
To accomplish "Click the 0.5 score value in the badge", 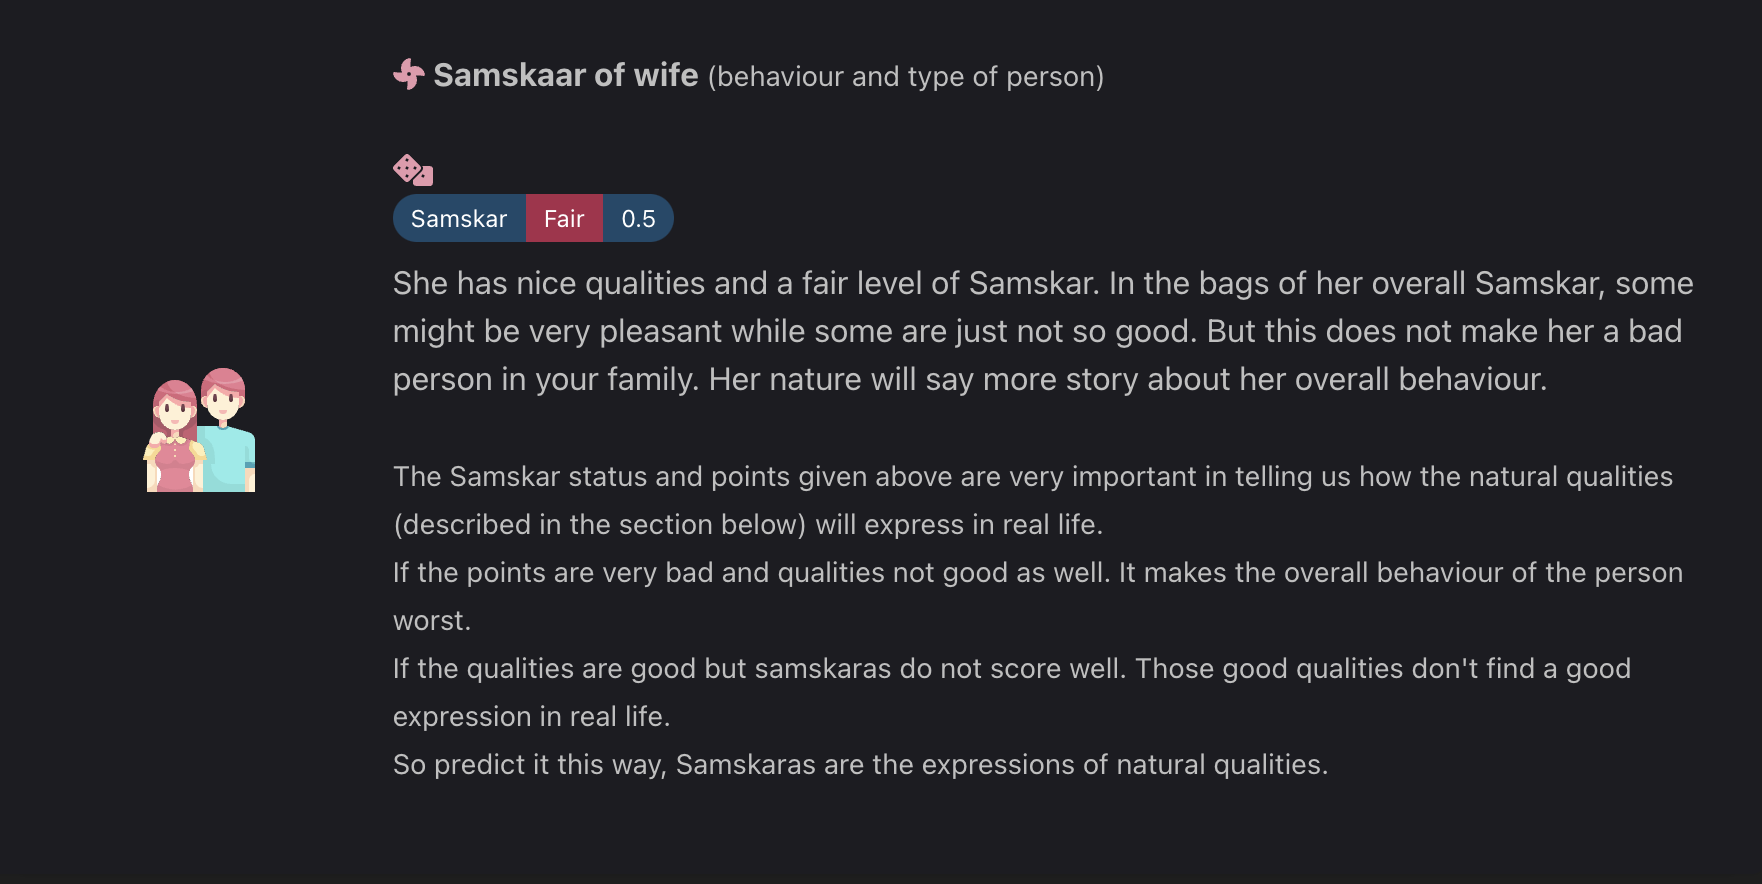I will click(x=638, y=219).
